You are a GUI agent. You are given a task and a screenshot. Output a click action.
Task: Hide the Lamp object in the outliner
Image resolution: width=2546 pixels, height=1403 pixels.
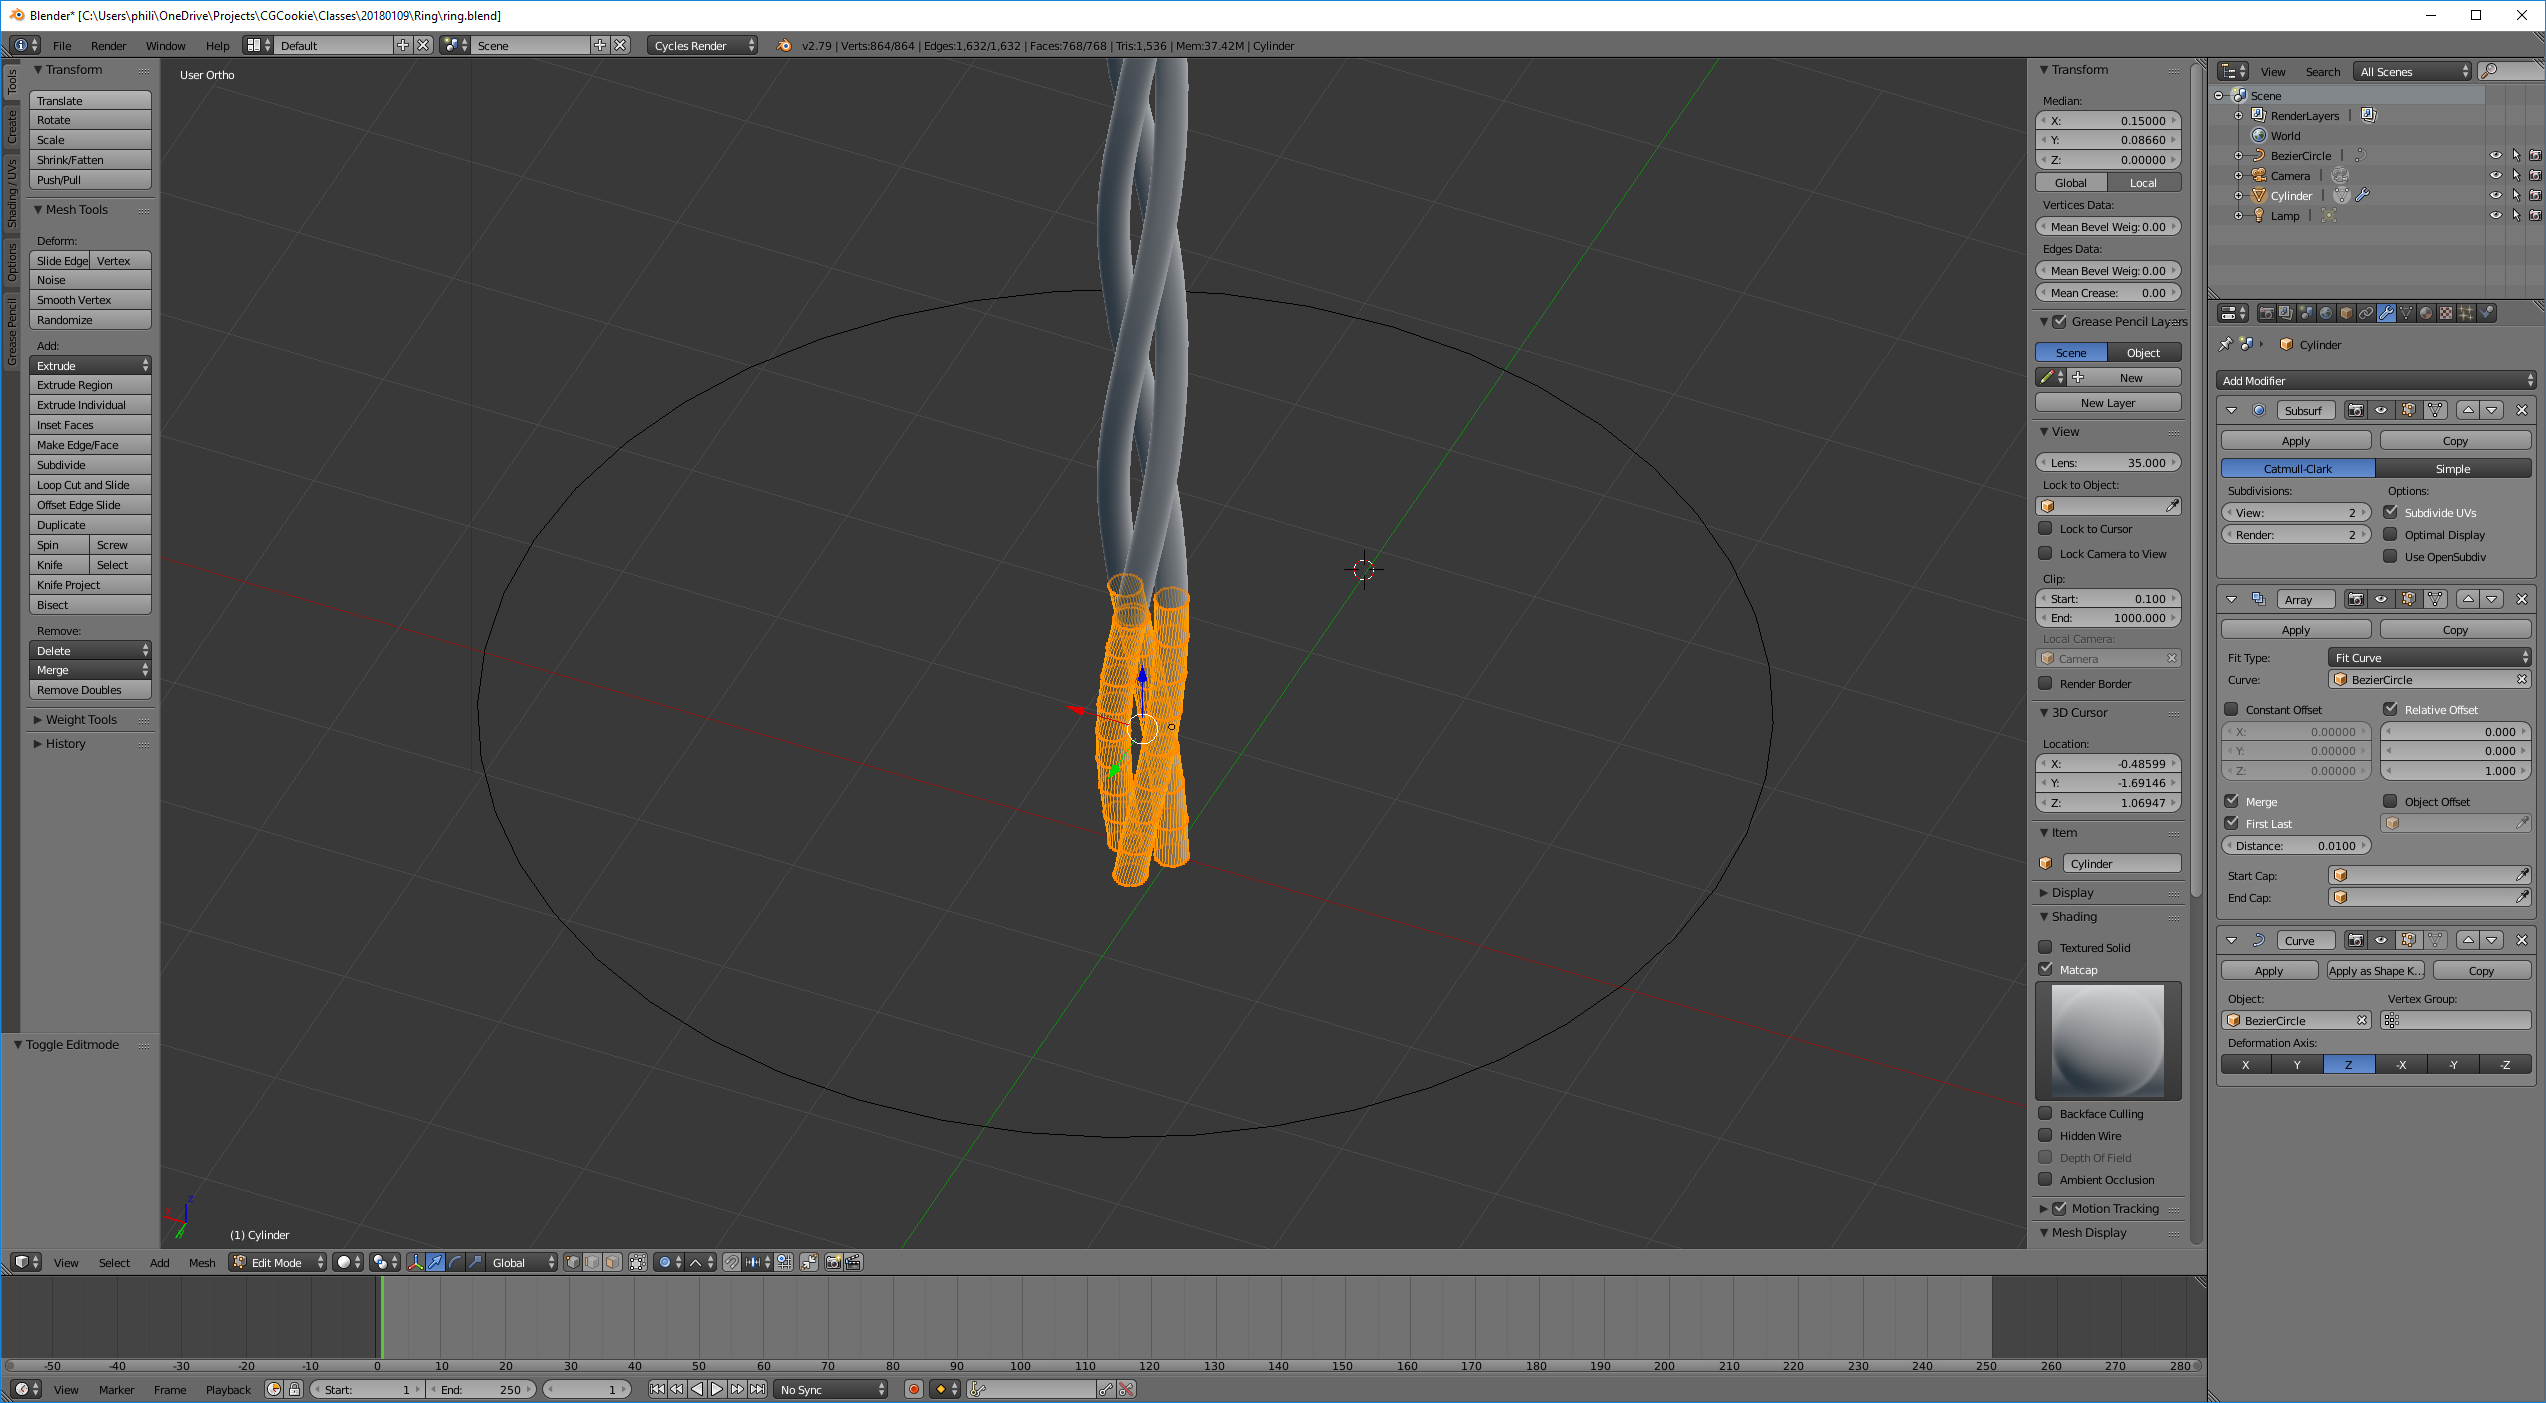[2495, 215]
